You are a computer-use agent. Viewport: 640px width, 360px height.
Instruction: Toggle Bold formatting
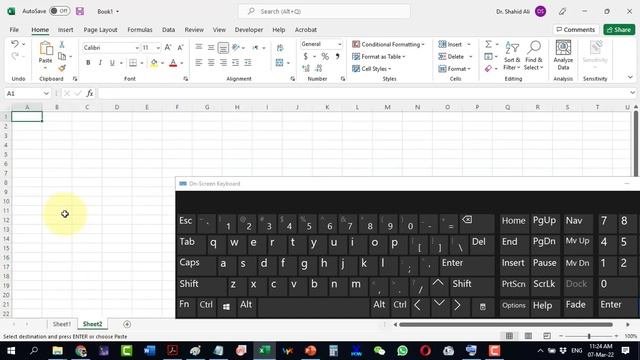[88, 63]
